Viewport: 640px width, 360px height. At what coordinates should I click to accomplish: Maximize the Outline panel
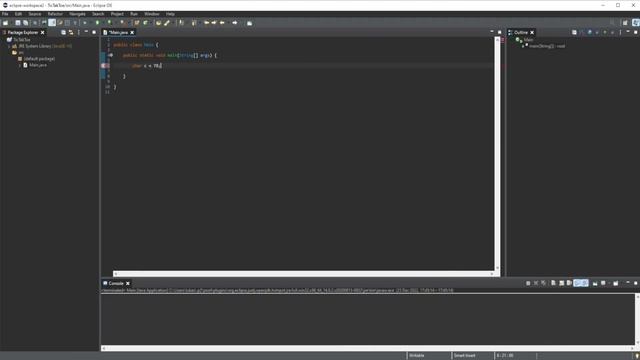pyautogui.click(x=636, y=32)
